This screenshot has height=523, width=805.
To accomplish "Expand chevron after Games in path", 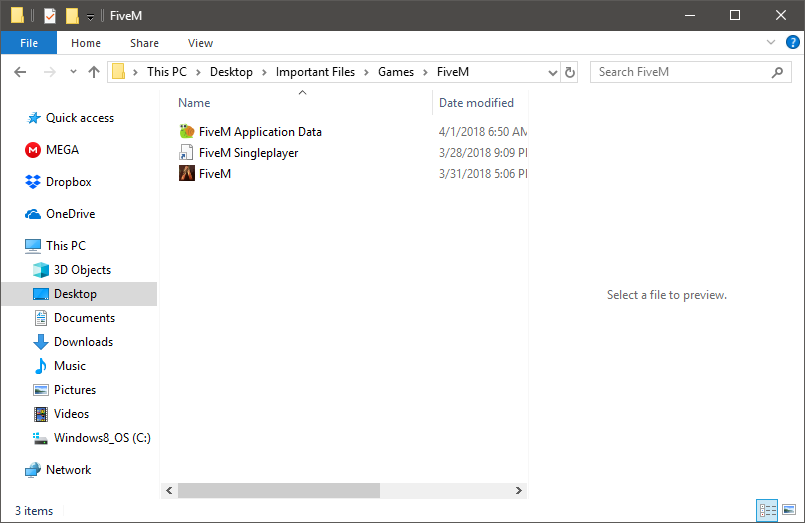I will click(426, 72).
